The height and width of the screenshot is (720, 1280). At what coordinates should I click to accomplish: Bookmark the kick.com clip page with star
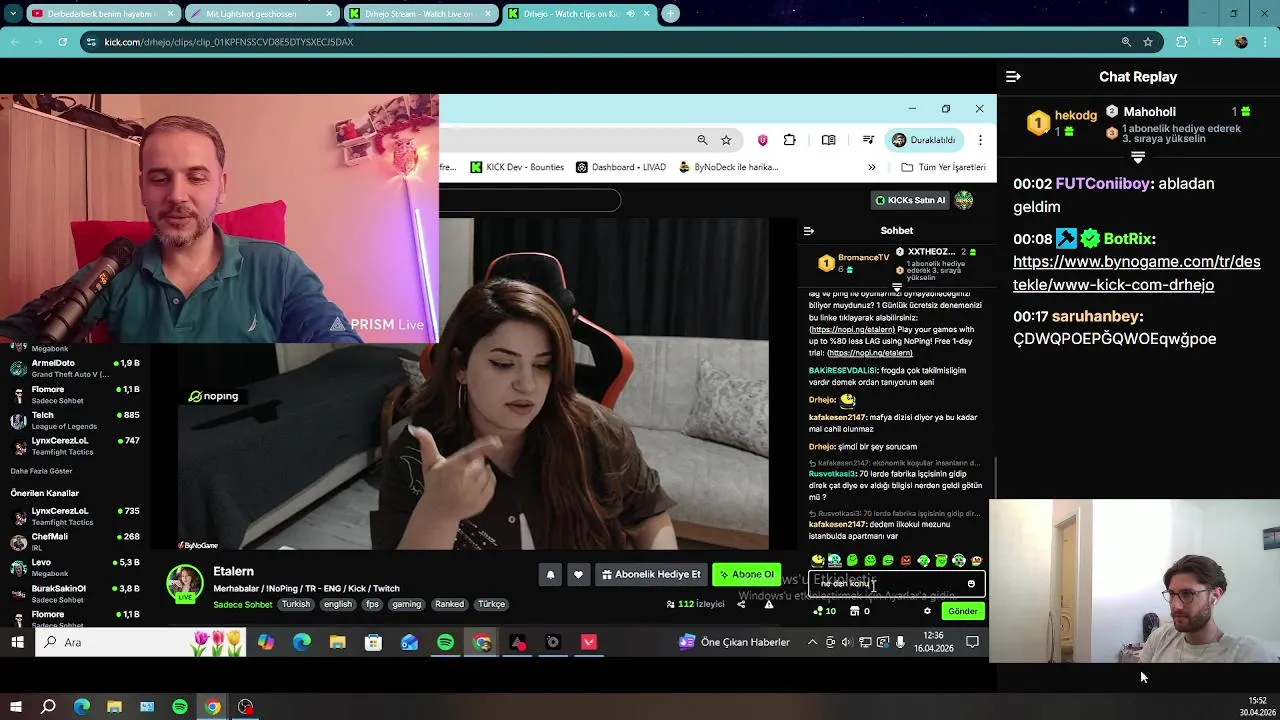point(1148,42)
